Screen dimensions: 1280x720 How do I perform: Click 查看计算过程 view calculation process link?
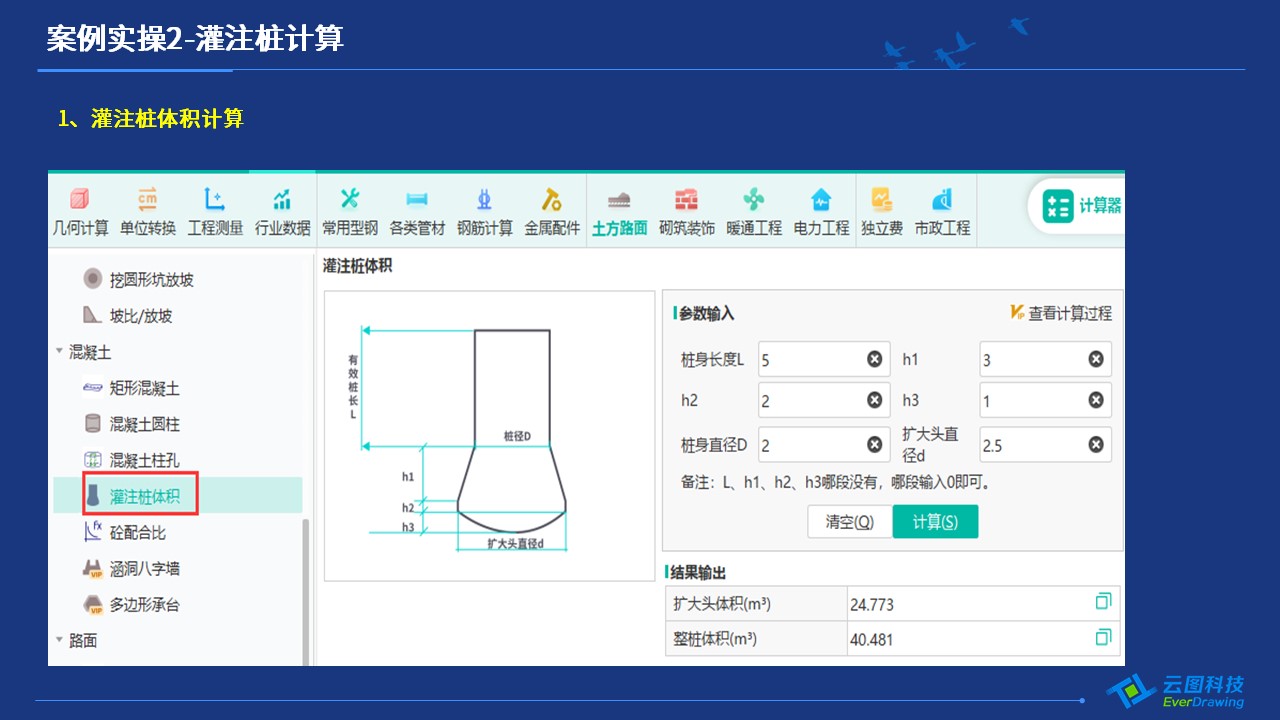click(1060, 313)
